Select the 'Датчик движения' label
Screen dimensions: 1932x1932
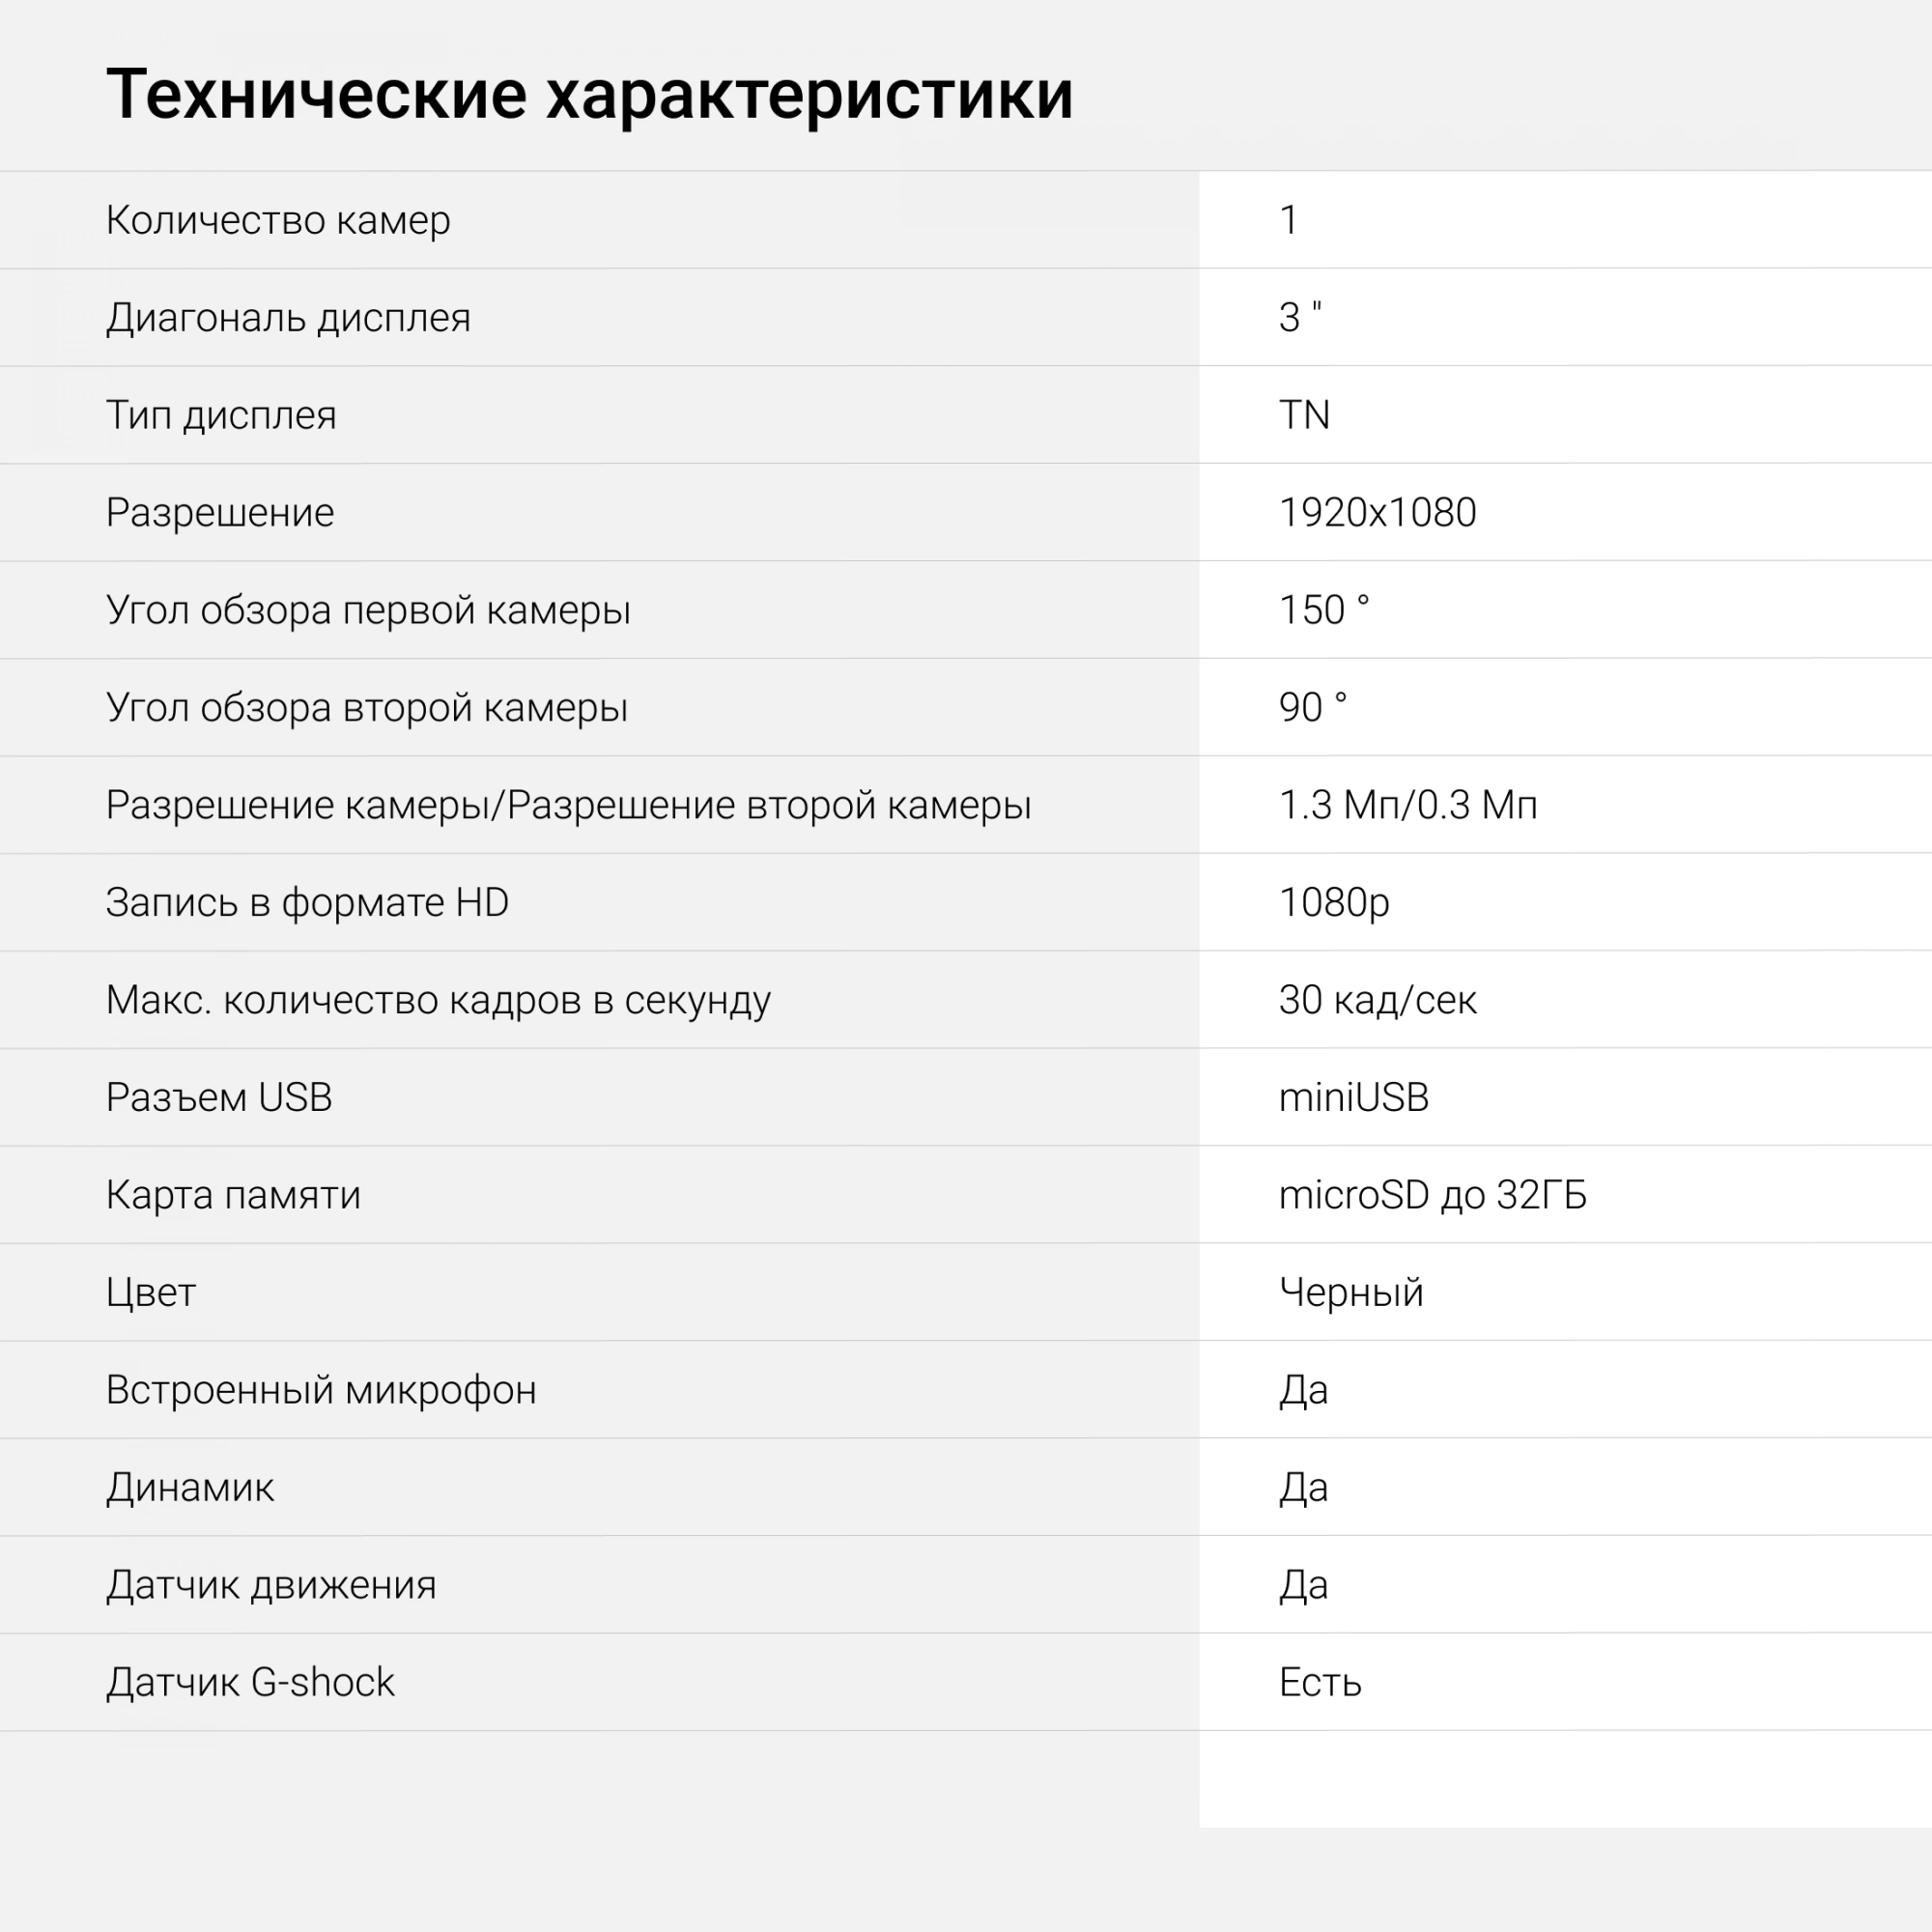click(x=271, y=1585)
